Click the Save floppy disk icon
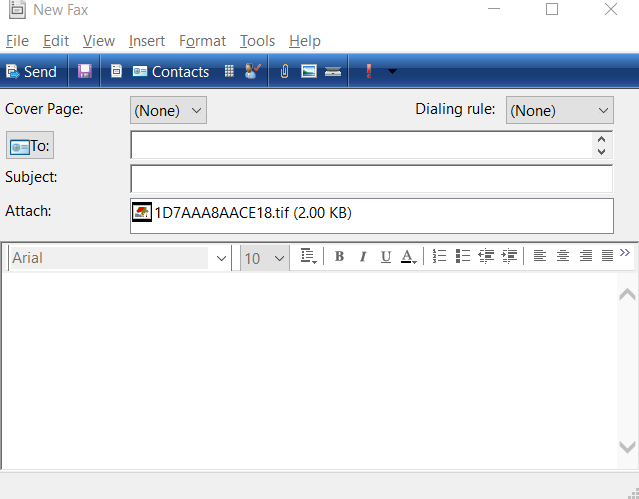Image resolution: width=639 pixels, height=499 pixels. (x=85, y=71)
